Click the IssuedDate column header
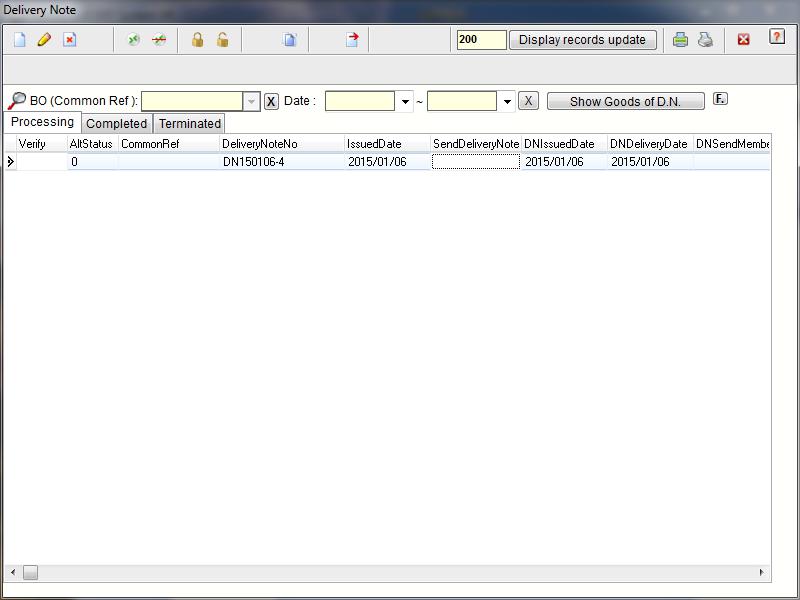The width and height of the screenshot is (800, 600). (x=388, y=144)
